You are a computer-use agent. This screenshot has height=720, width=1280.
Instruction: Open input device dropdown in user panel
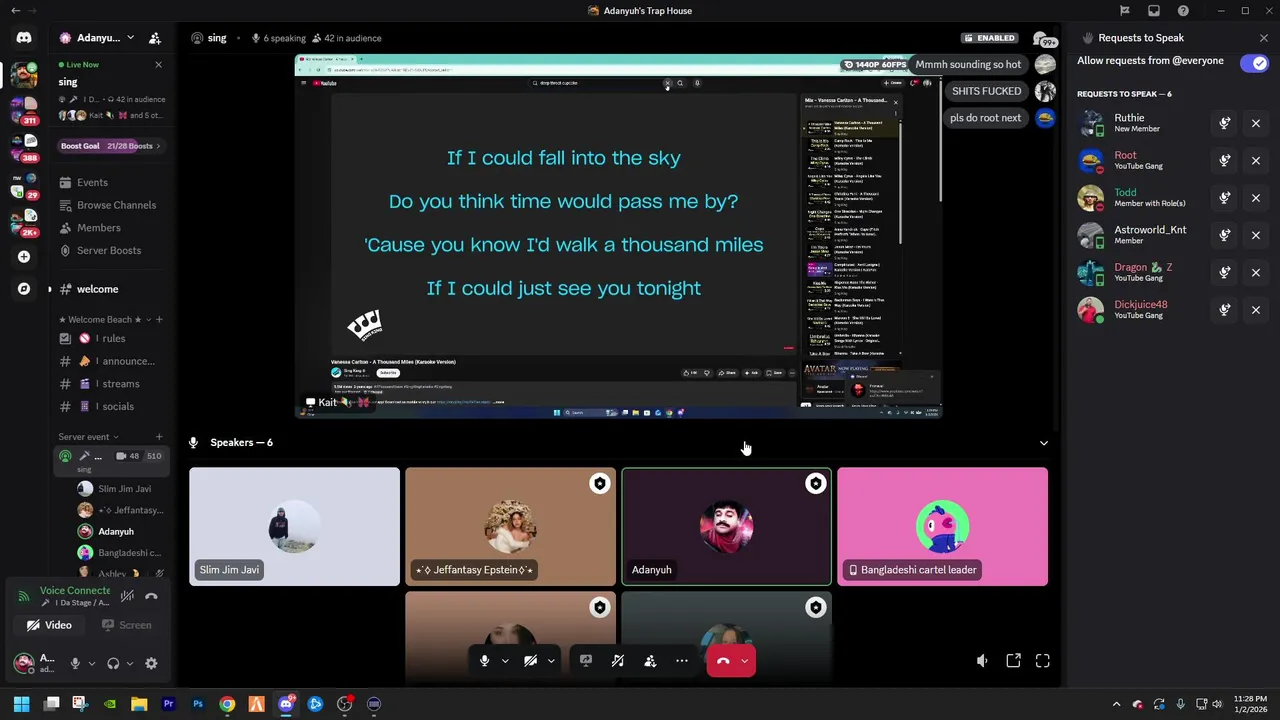[x=91, y=663]
